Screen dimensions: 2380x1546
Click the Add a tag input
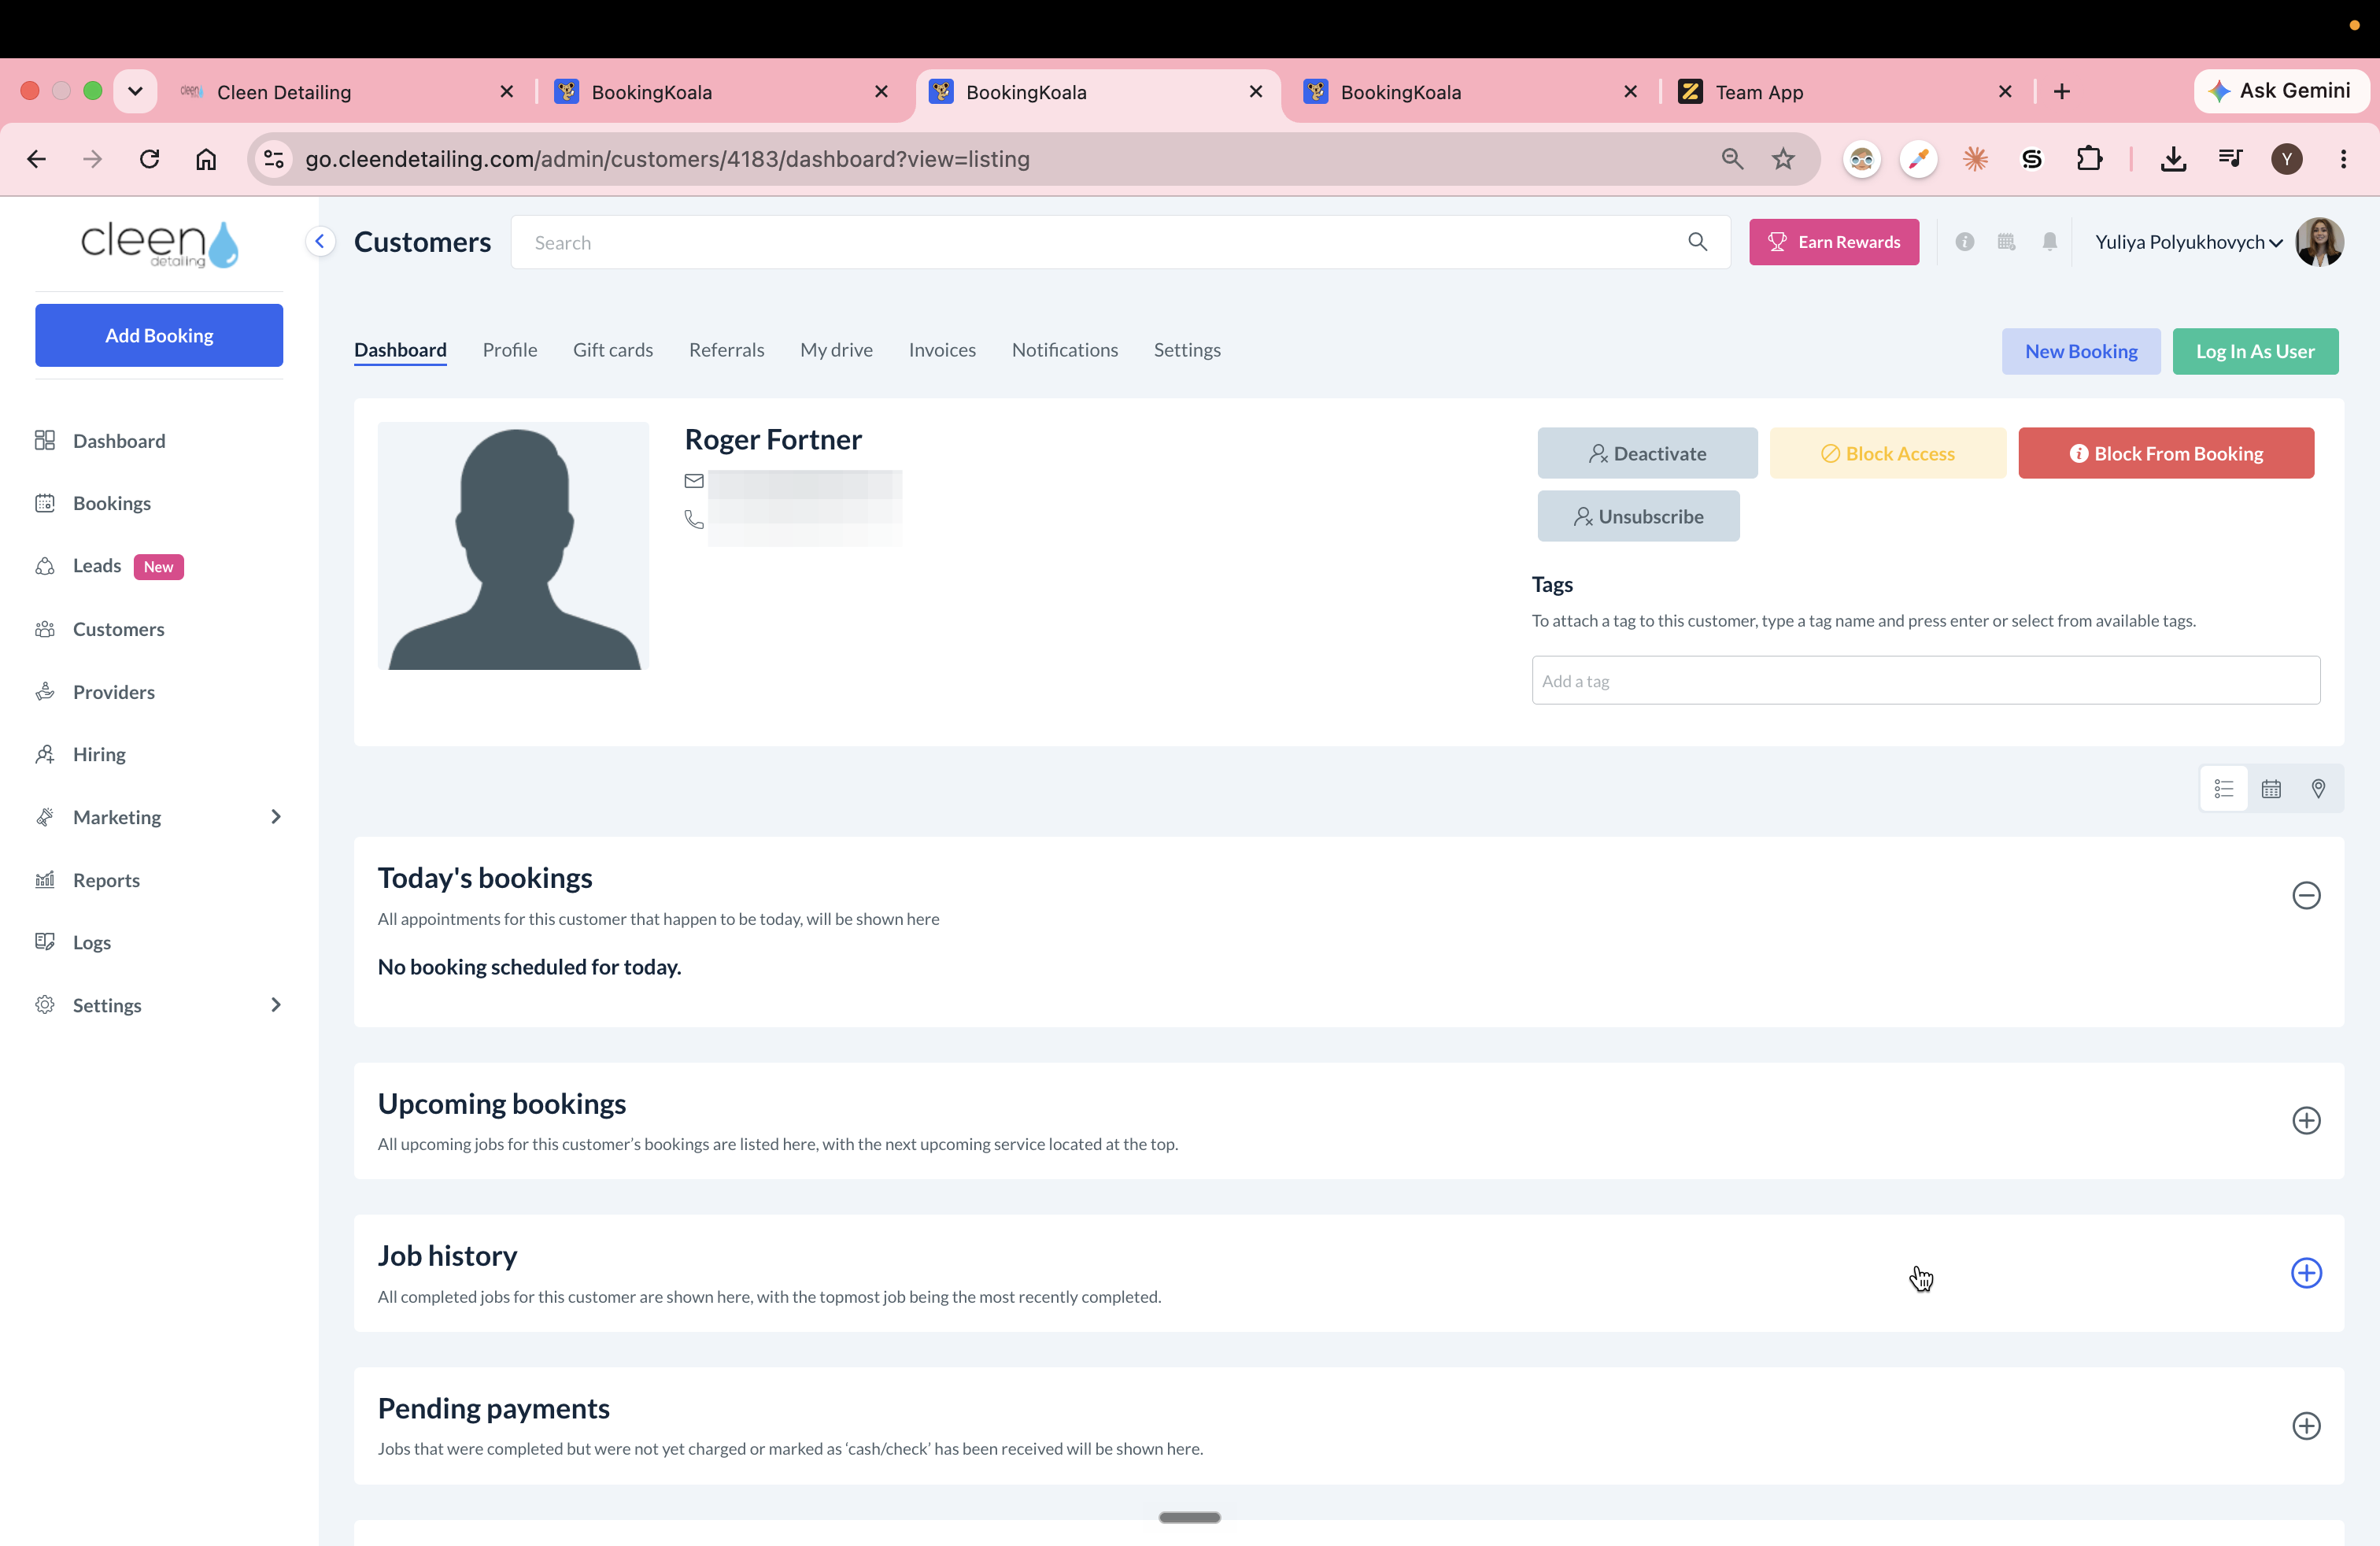pyautogui.click(x=1925, y=680)
